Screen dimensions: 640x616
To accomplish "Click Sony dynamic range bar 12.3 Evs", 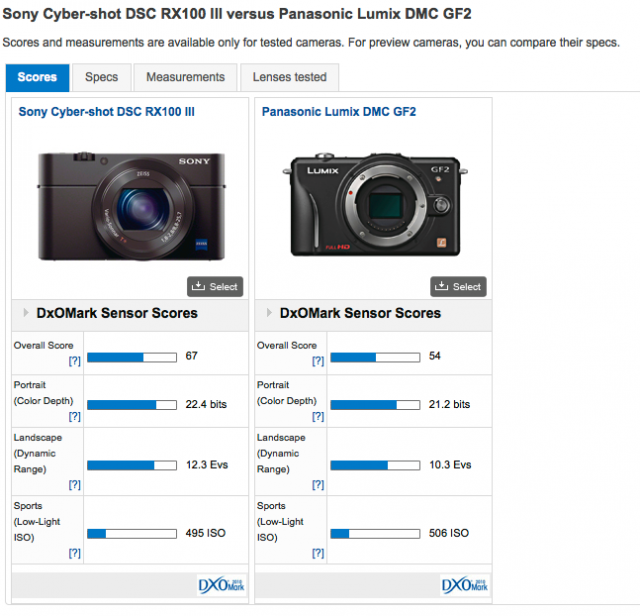I will click(x=132, y=465).
